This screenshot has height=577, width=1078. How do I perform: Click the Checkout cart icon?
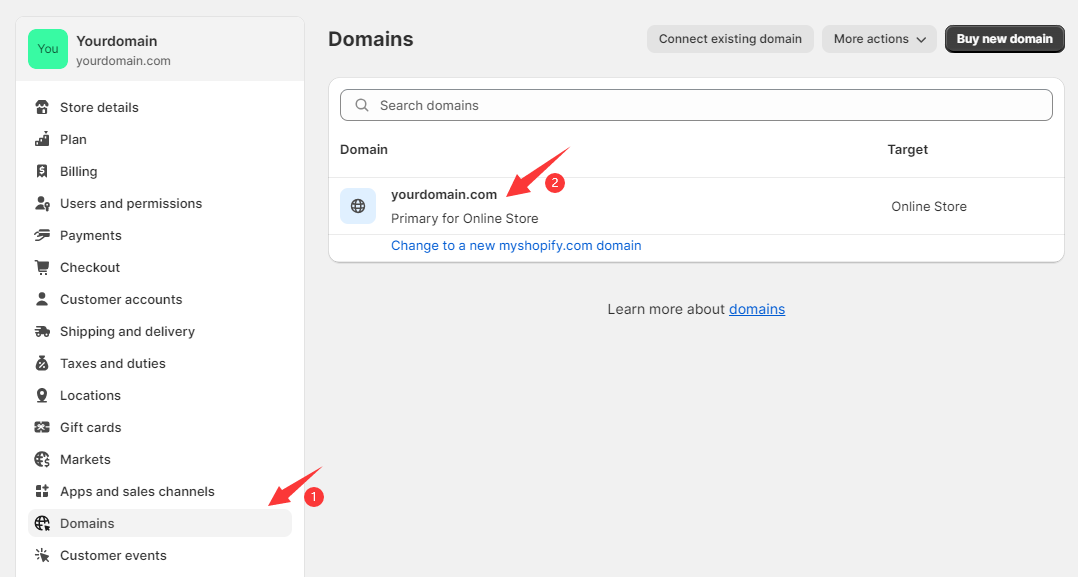point(42,267)
